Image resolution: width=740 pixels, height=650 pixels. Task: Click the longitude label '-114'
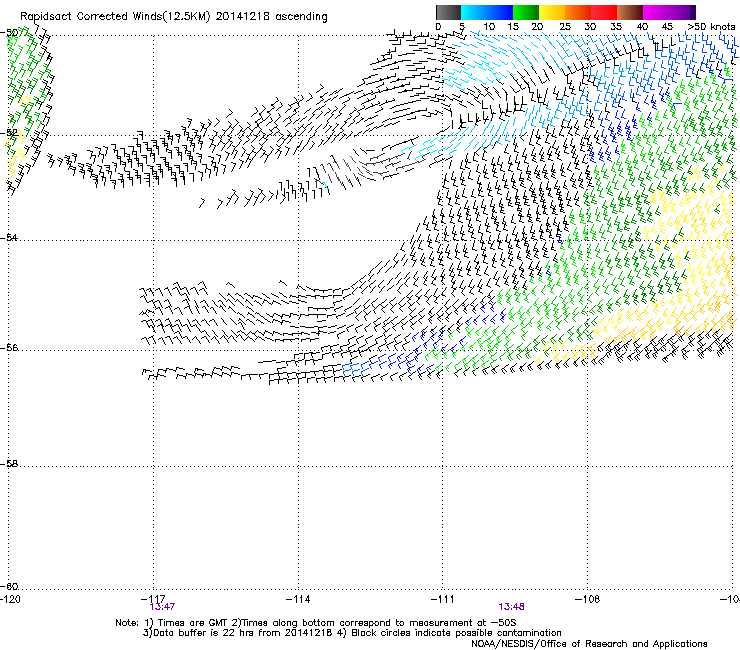point(298,599)
